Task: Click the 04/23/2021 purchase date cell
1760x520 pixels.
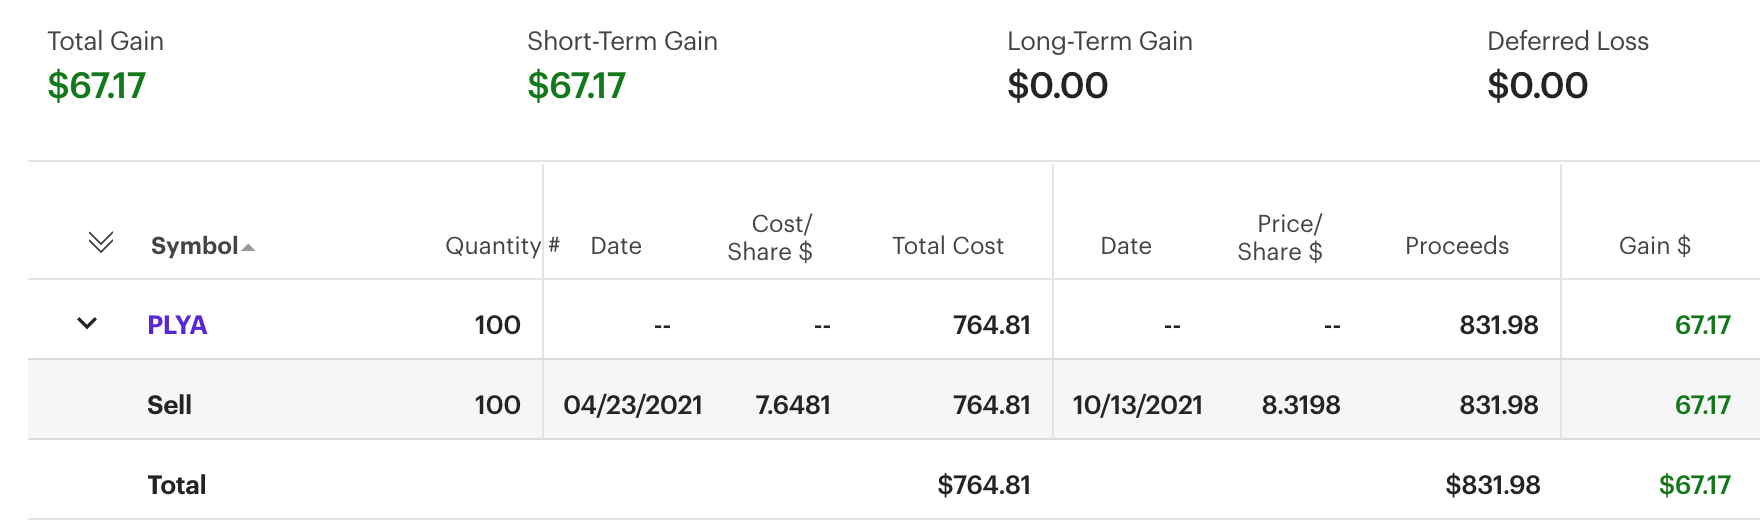Action: [x=633, y=405]
